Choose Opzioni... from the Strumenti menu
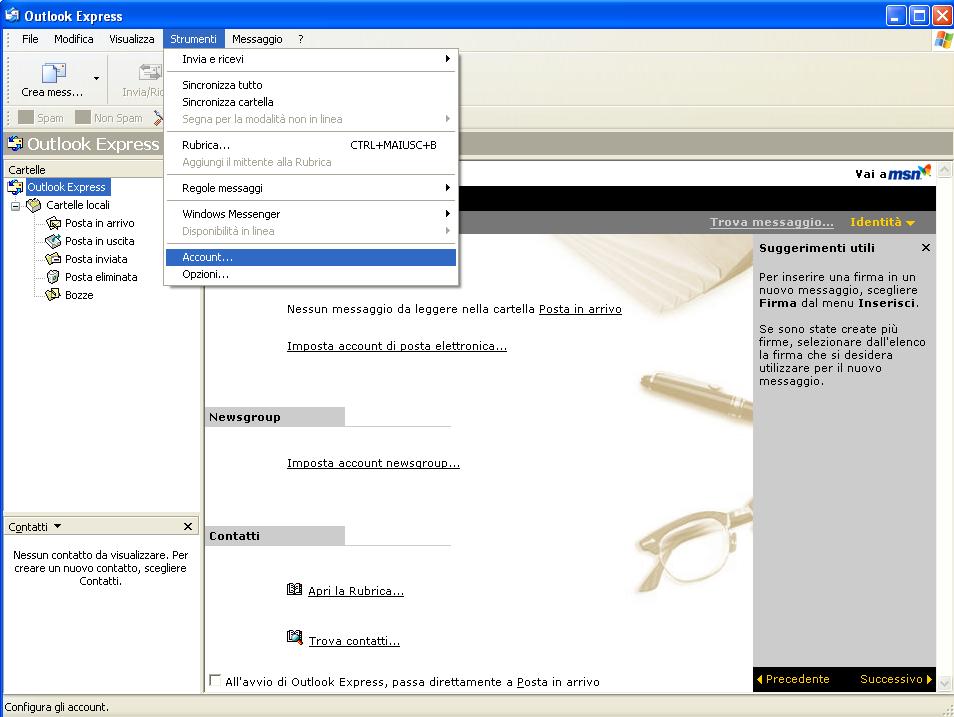This screenshot has height=717, width=954. pos(311,275)
